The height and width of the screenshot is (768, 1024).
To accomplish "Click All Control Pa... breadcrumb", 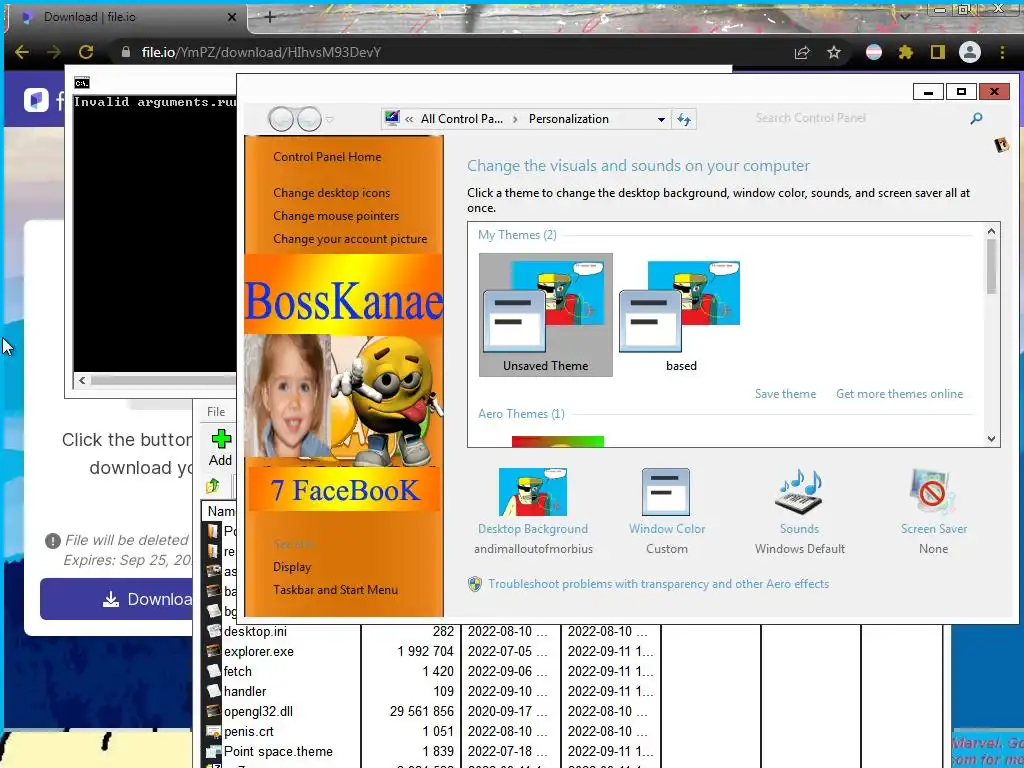I will (x=462, y=119).
